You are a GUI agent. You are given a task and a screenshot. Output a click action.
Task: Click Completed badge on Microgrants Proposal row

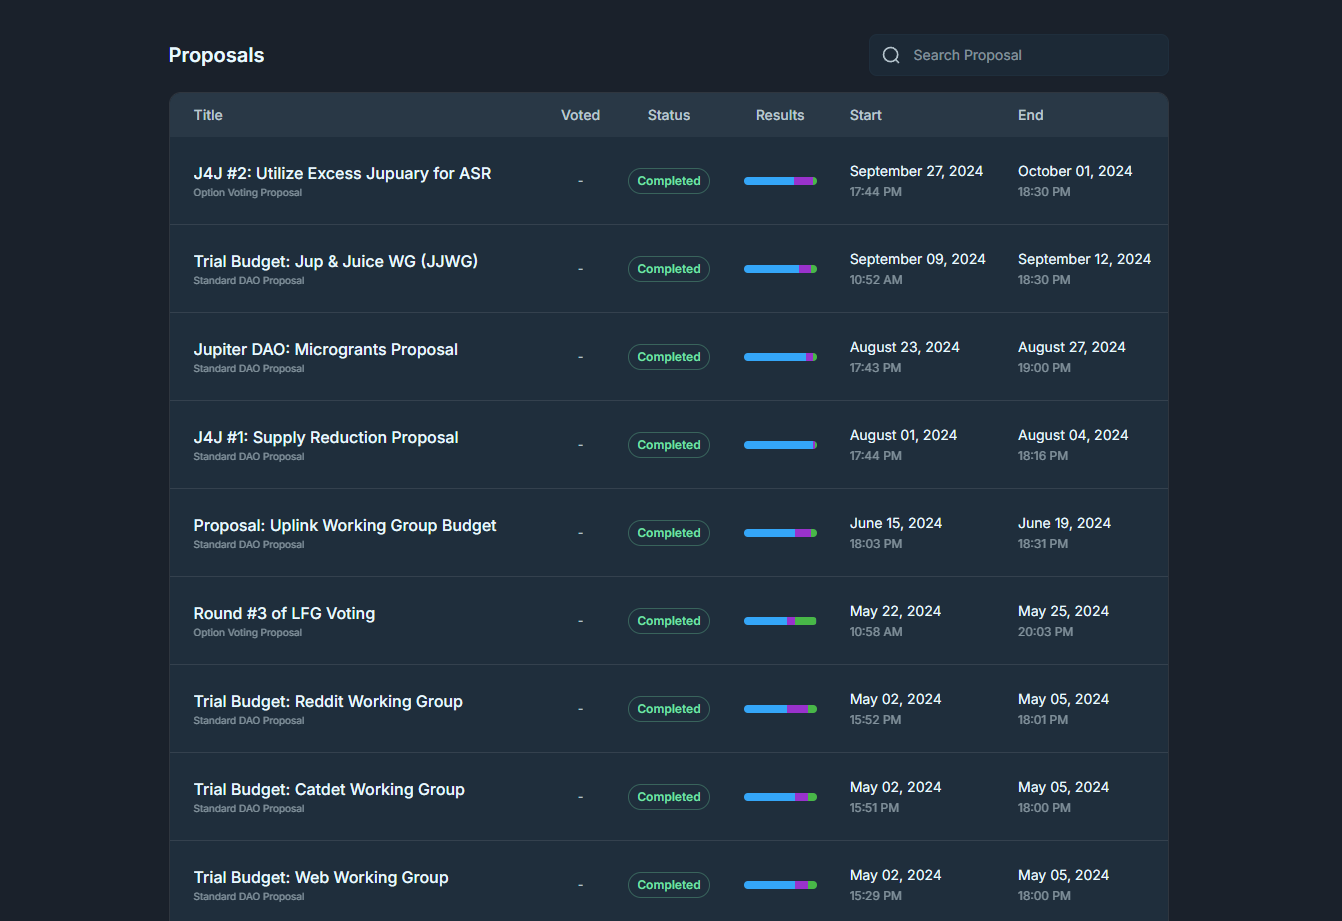click(668, 357)
